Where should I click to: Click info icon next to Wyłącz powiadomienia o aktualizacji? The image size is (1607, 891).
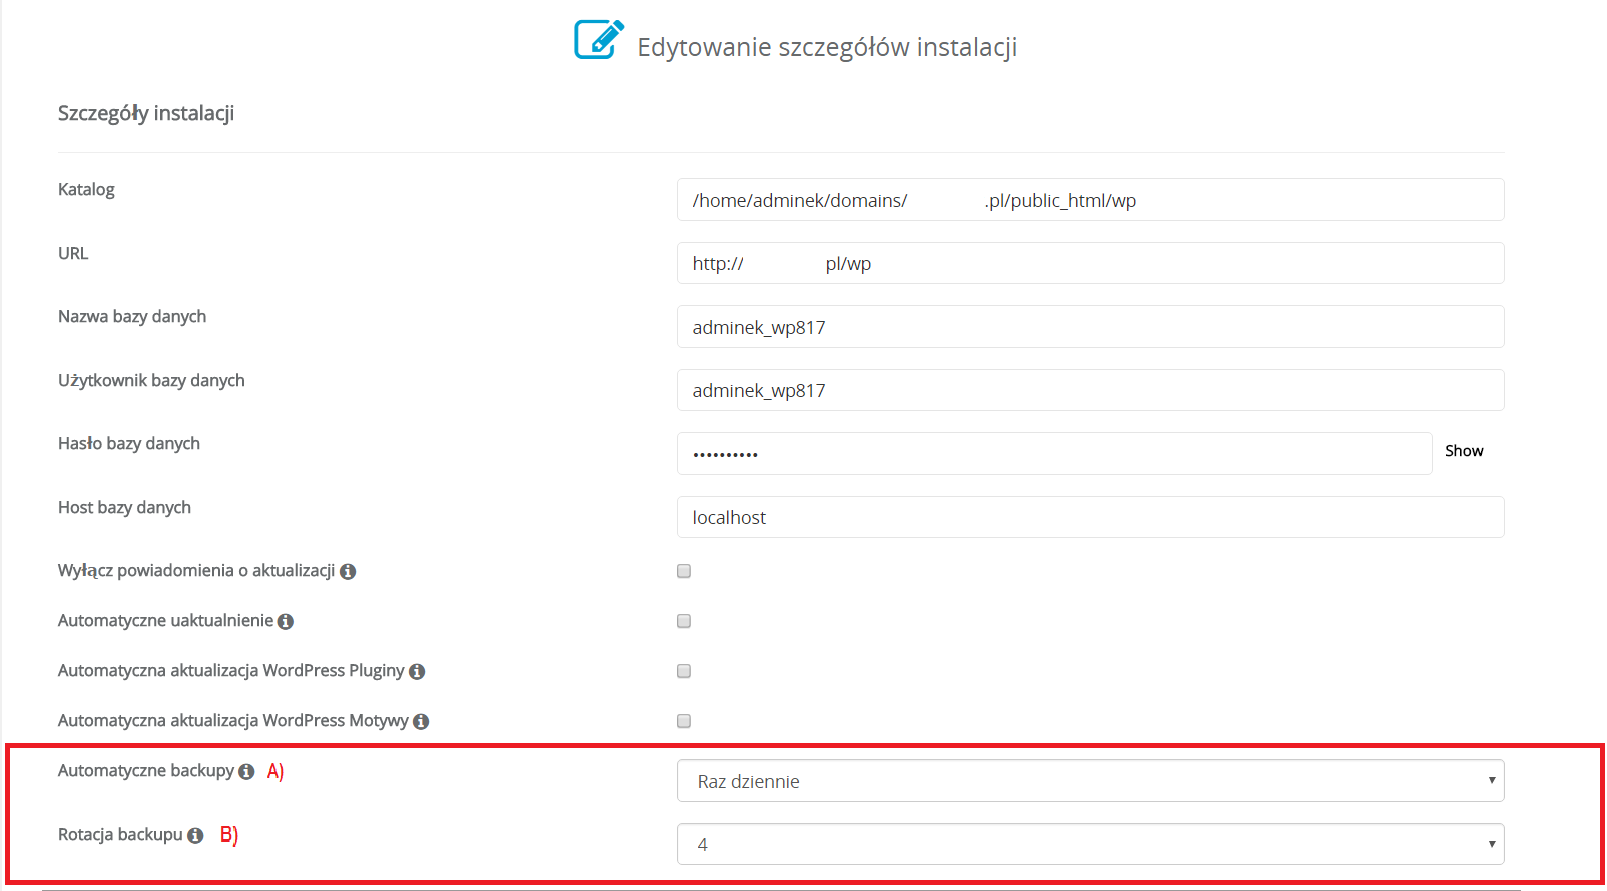[348, 572]
